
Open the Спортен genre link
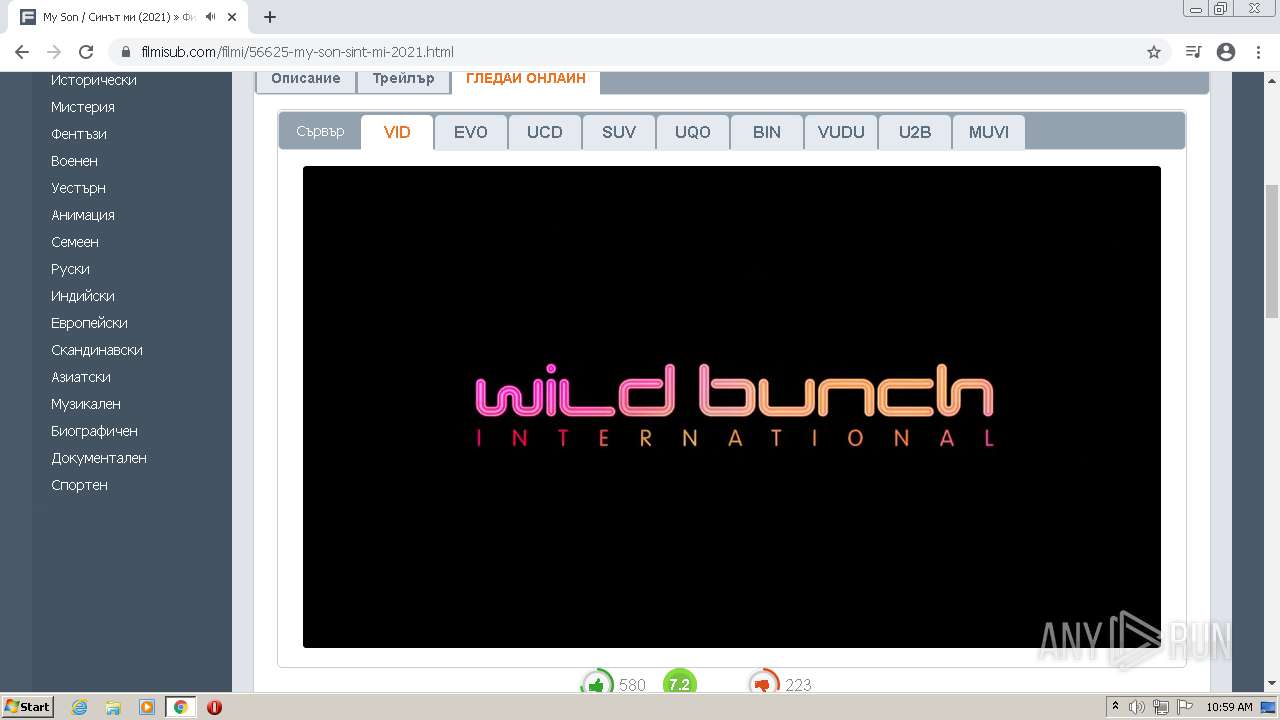79,485
